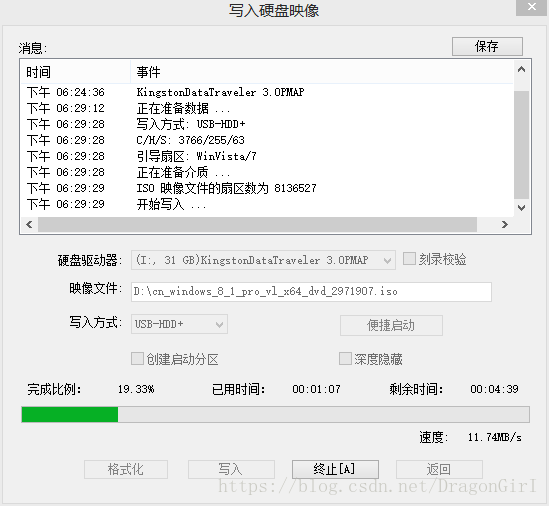Click the green write progress bar

(x=275, y=415)
